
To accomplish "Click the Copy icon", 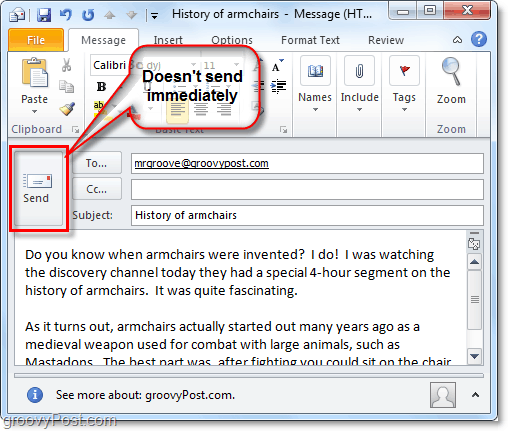I will pyautogui.click(x=67, y=86).
